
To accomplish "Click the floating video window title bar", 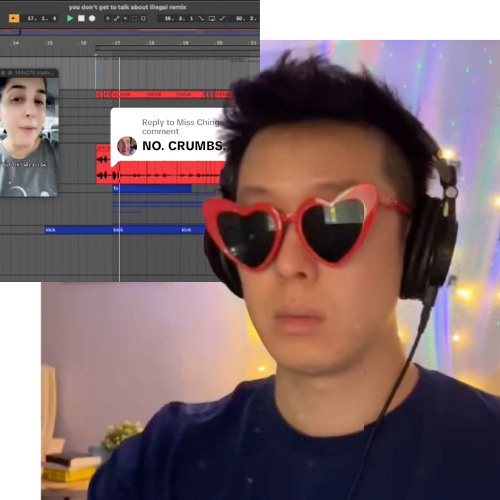I will click(29, 73).
